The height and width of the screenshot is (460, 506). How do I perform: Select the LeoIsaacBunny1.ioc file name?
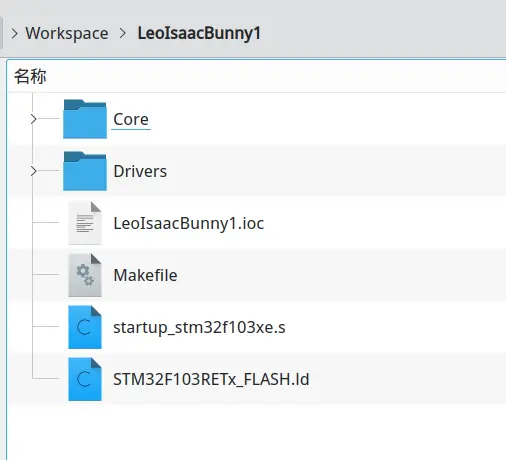[x=189, y=223]
